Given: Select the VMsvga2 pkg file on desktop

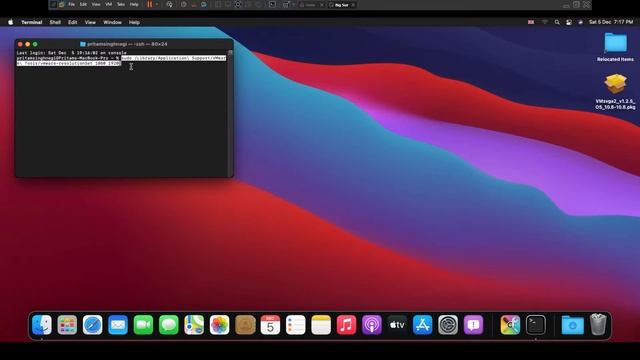Looking at the screenshot, I should (x=615, y=91).
